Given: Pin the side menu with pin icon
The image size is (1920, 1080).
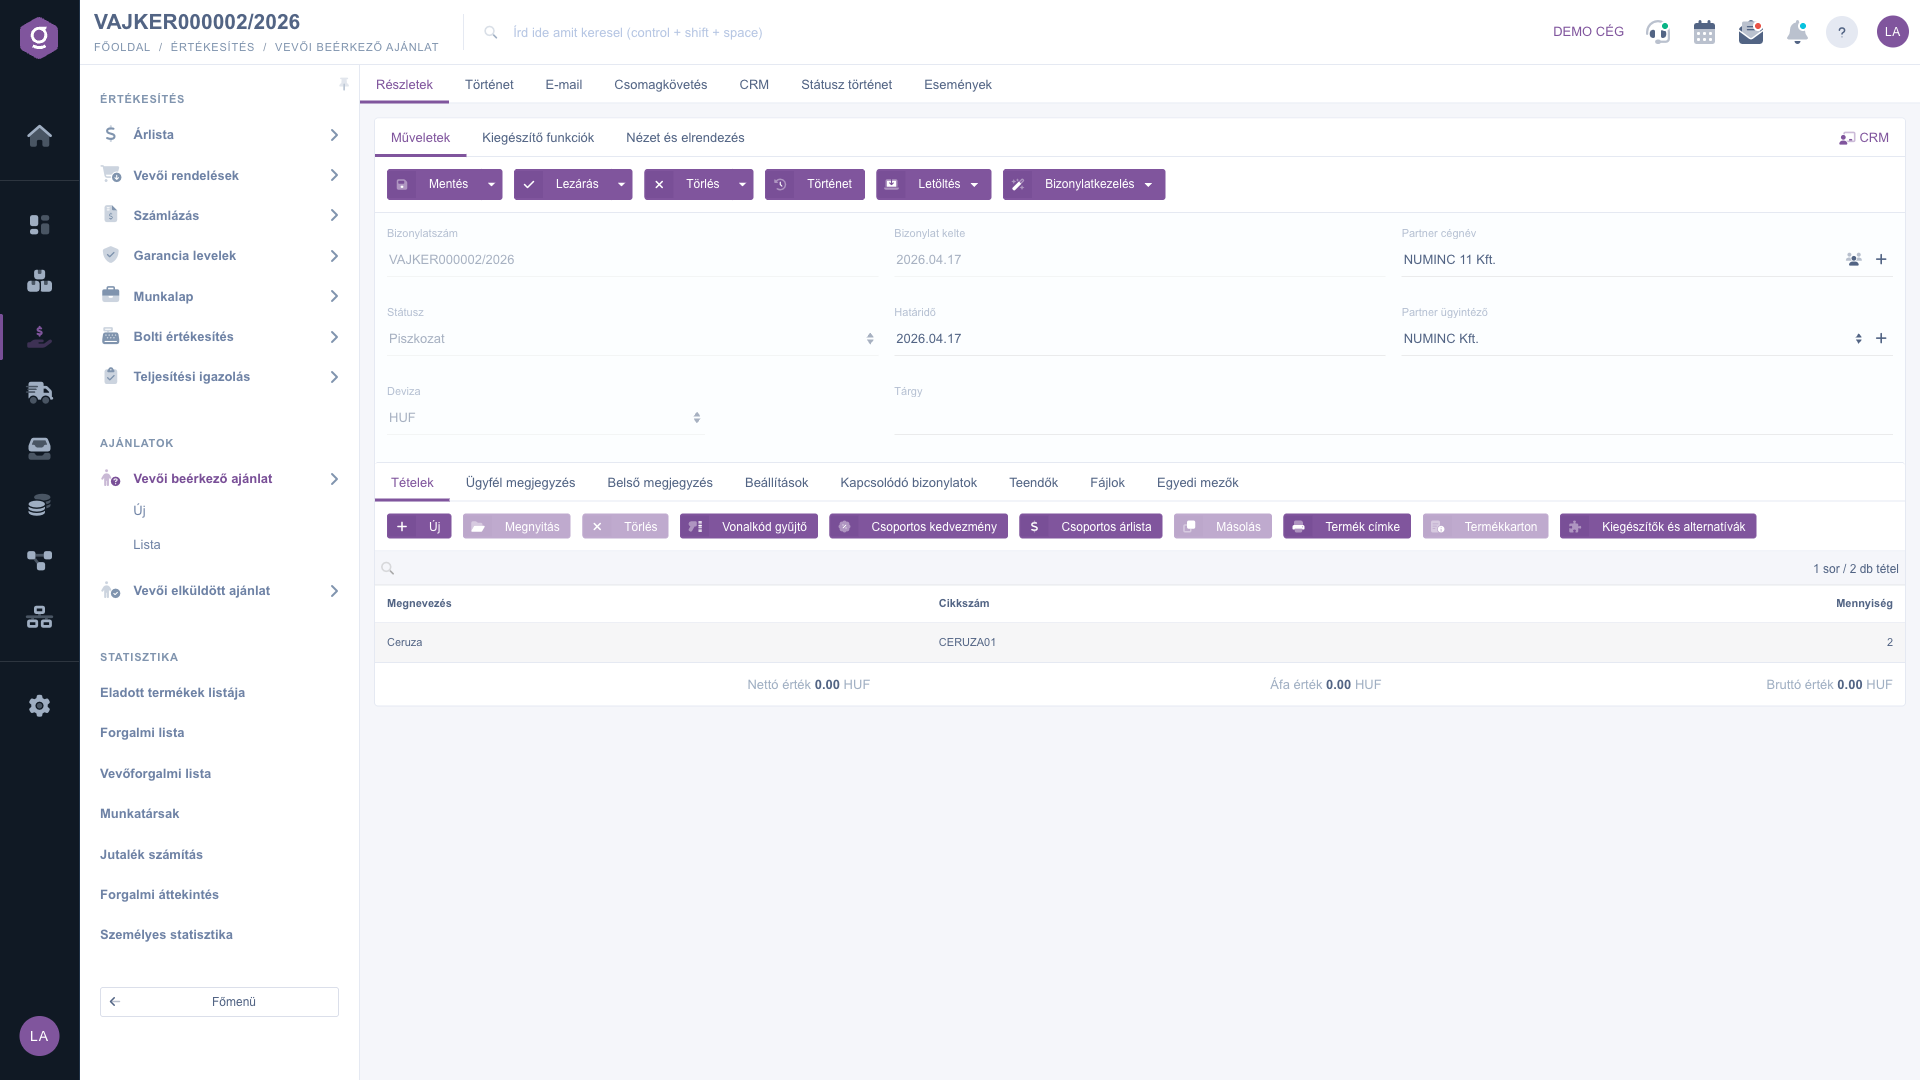Looking at the screenshot, I should point(344,85).
